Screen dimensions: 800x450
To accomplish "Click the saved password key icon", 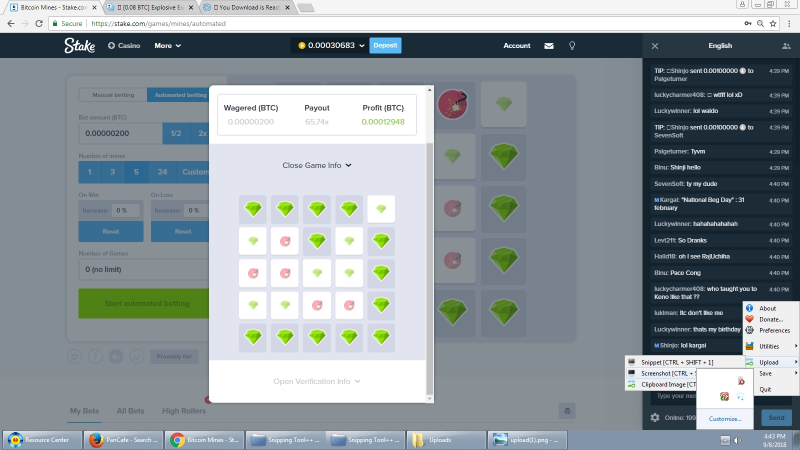I will [747, 23].
